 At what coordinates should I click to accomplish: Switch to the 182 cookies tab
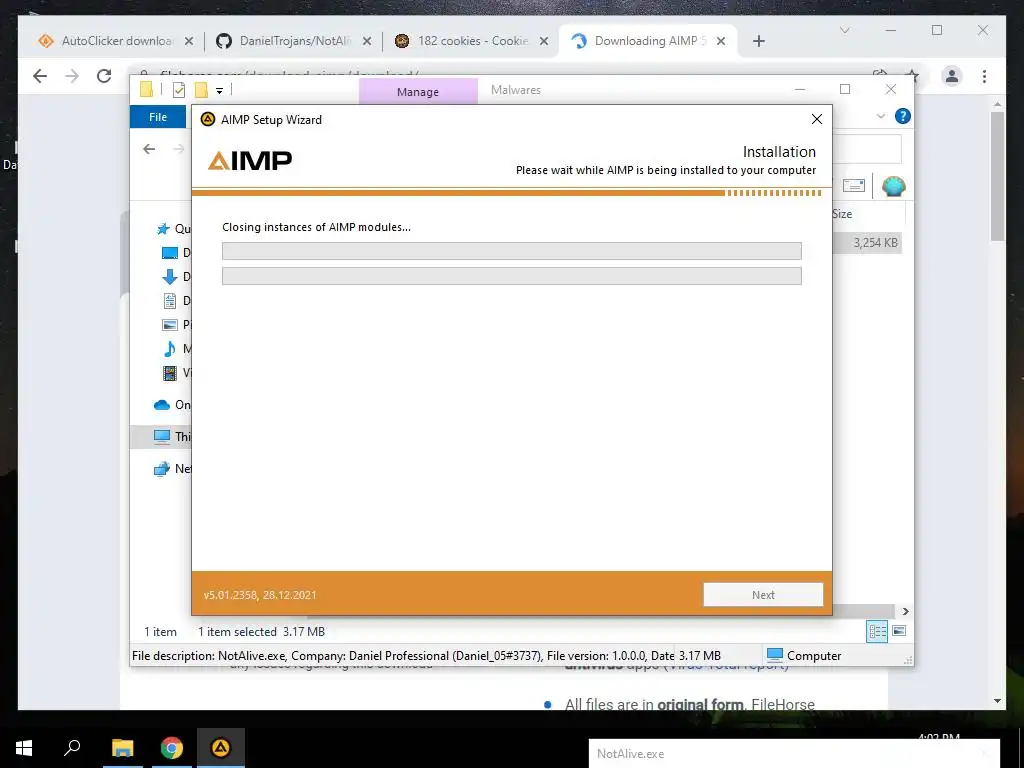pyautogui.click(x=470, y=41)
